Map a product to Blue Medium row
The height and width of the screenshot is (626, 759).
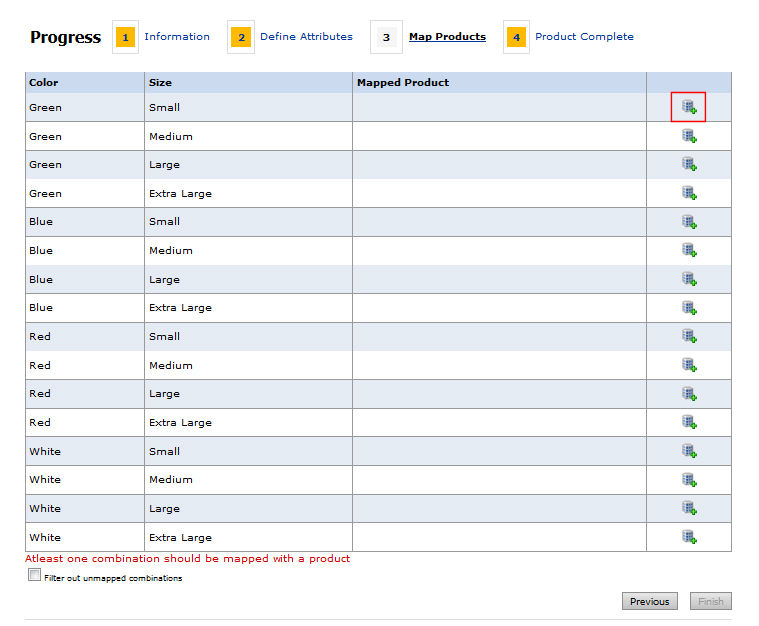689,250
